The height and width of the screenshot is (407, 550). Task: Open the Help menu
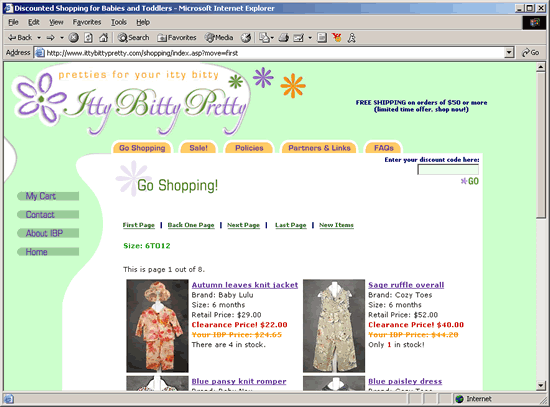pyautogui.click(x=143, y=22)
